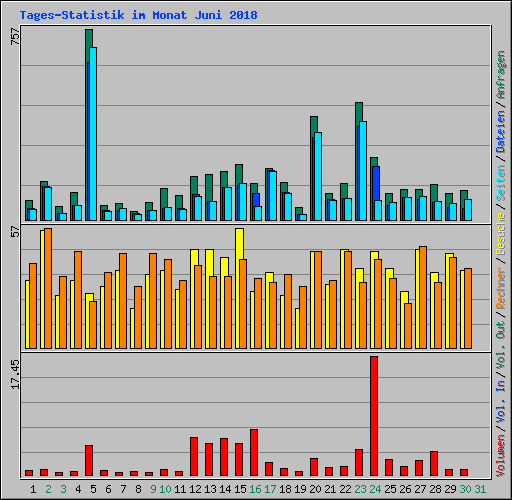Click day label '1' on the x-axis
The image size is (512, 500).
click(33, 489)
